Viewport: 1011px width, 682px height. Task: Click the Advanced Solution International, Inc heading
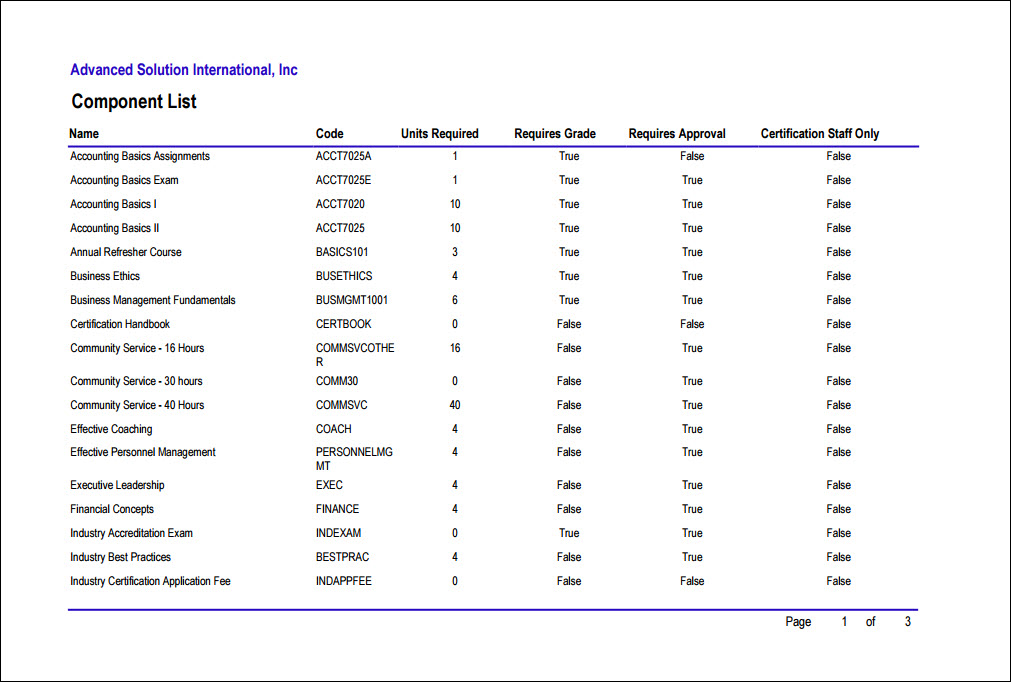click(x=184, y=70)
